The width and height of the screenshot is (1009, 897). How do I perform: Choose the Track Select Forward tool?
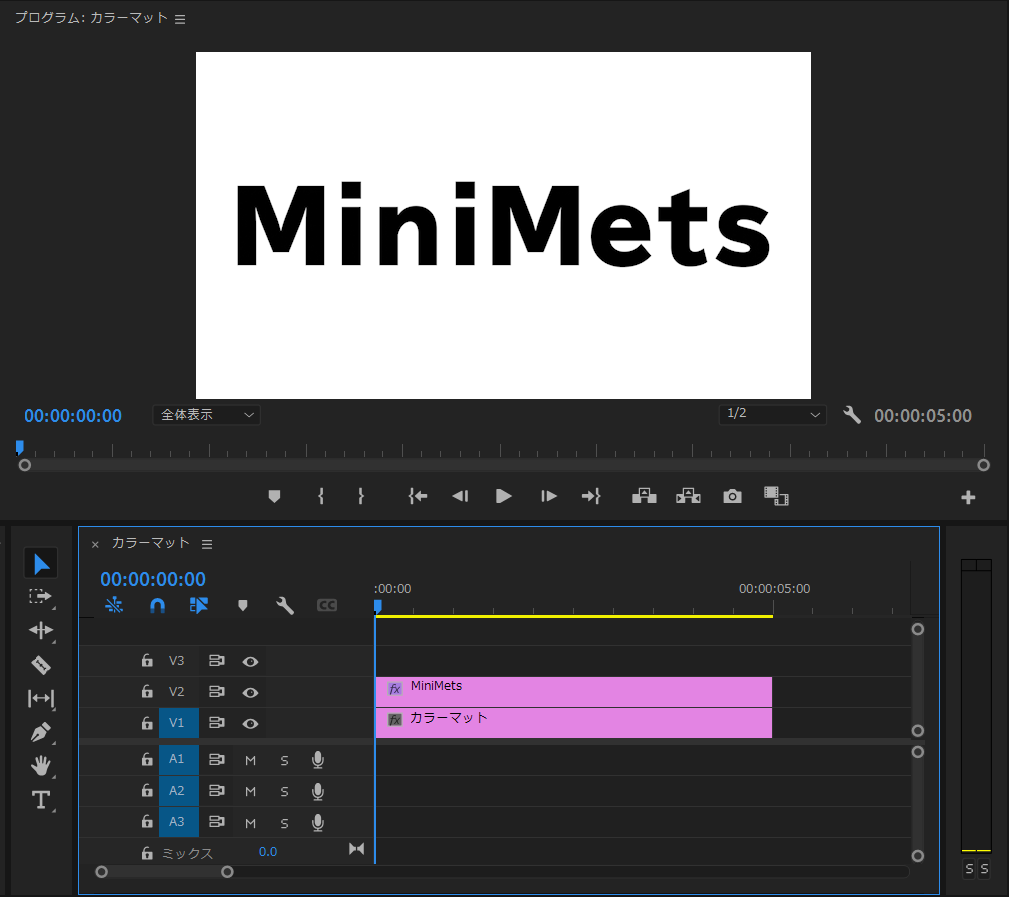tap(40, 597)
